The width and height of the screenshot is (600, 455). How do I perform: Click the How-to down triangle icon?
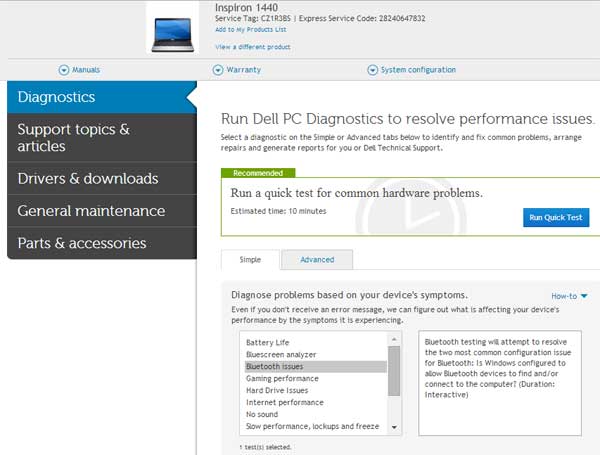click(584, 296)
